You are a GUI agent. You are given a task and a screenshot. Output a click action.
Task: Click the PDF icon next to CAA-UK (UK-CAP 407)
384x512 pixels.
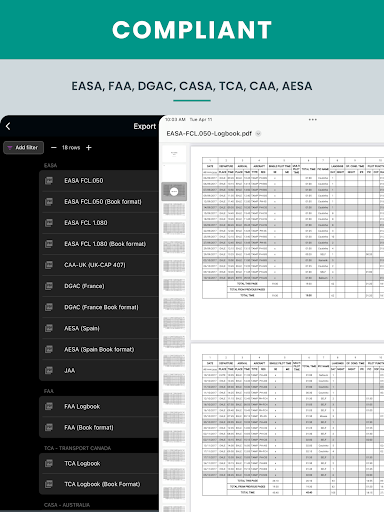tap(49, 265)
